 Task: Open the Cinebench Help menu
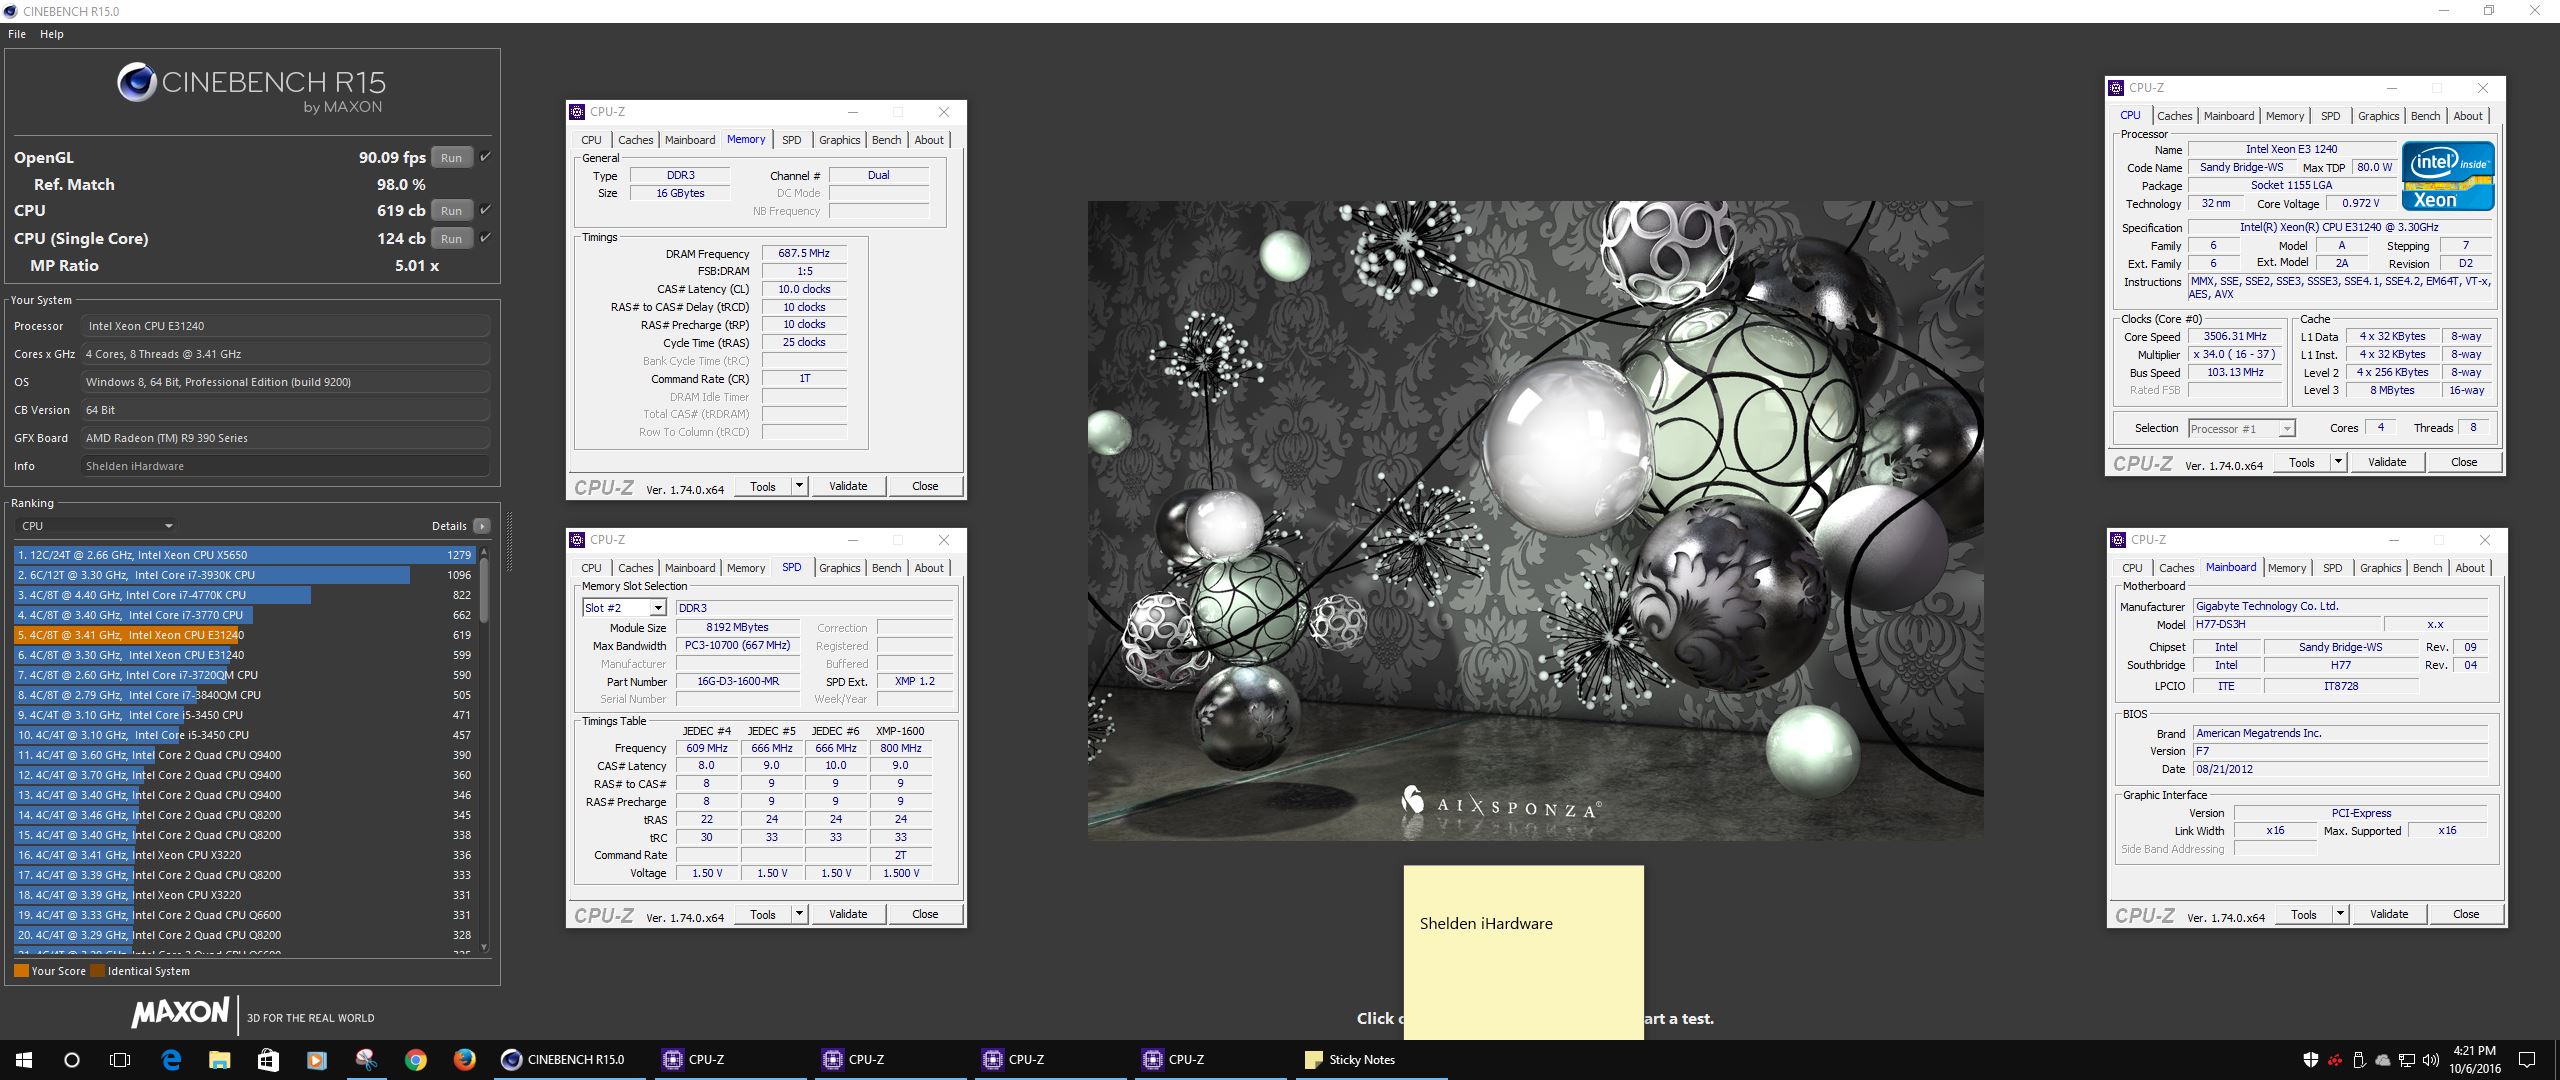[52, 34]
